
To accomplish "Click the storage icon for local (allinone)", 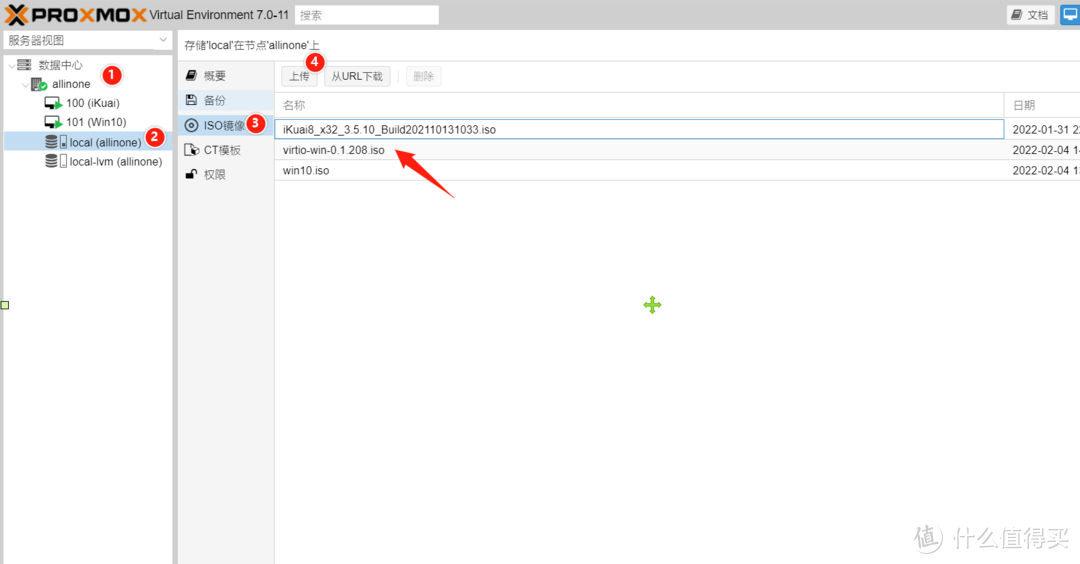I will (x=56, y=142).
